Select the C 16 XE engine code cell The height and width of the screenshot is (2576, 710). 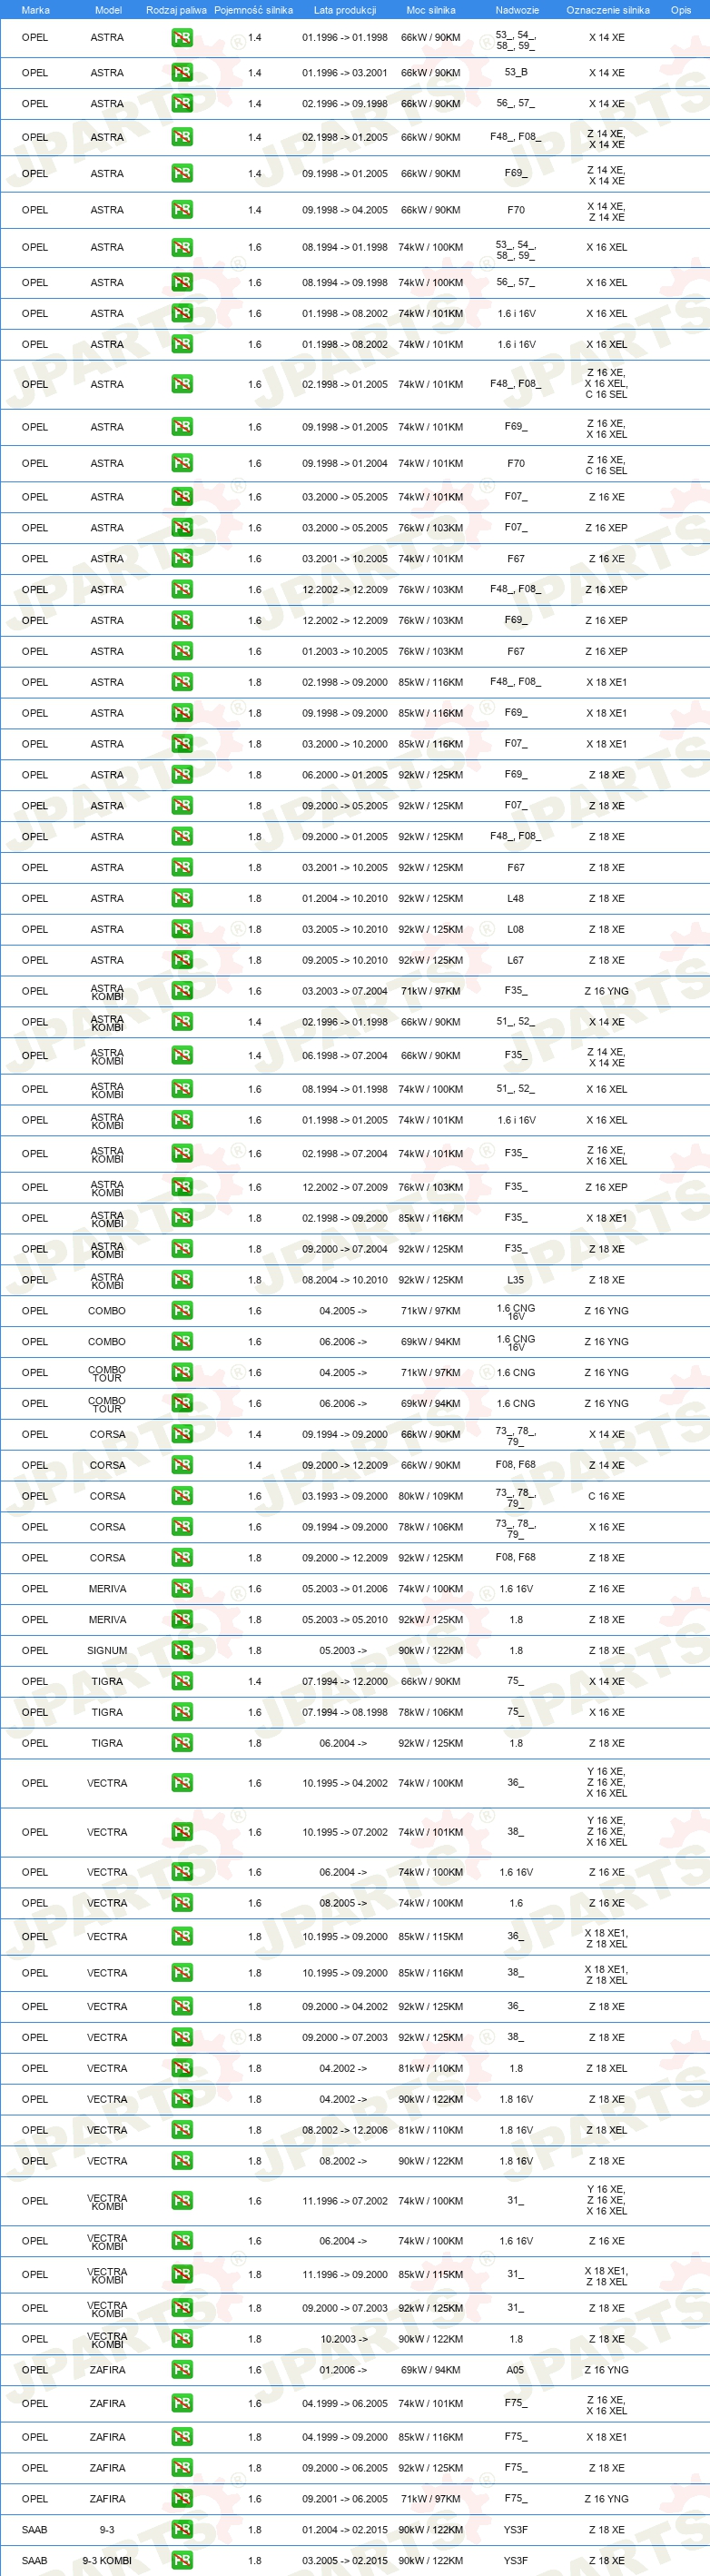[606, 1496]
